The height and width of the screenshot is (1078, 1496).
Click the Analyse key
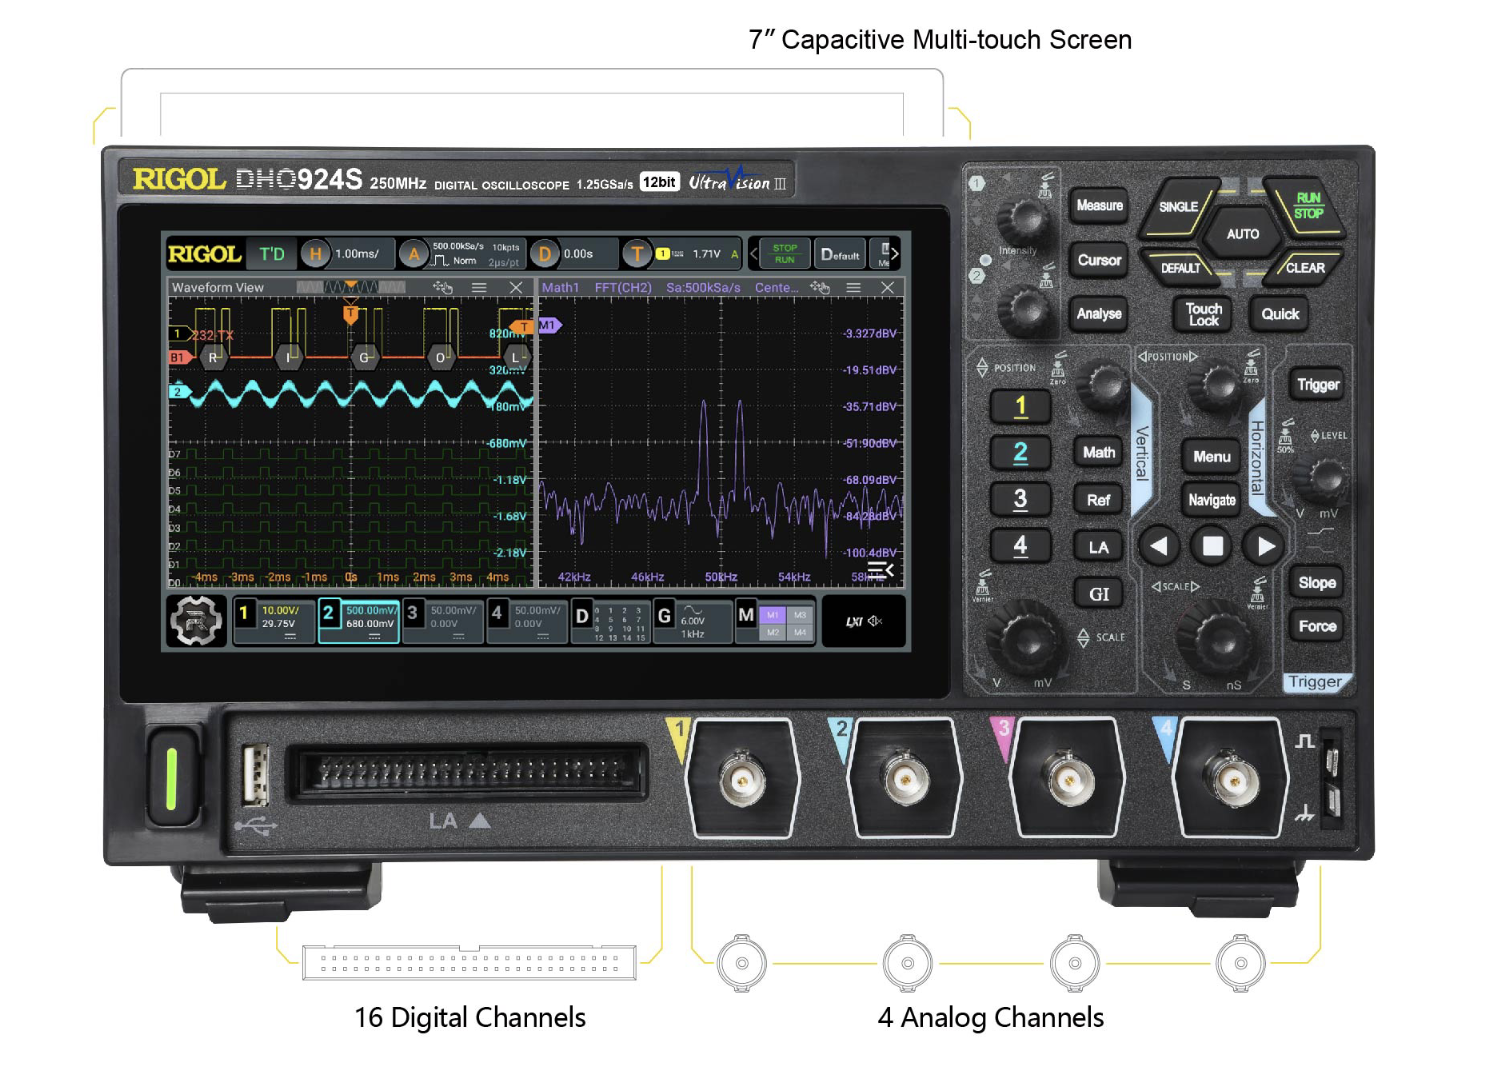(1099, 314)
